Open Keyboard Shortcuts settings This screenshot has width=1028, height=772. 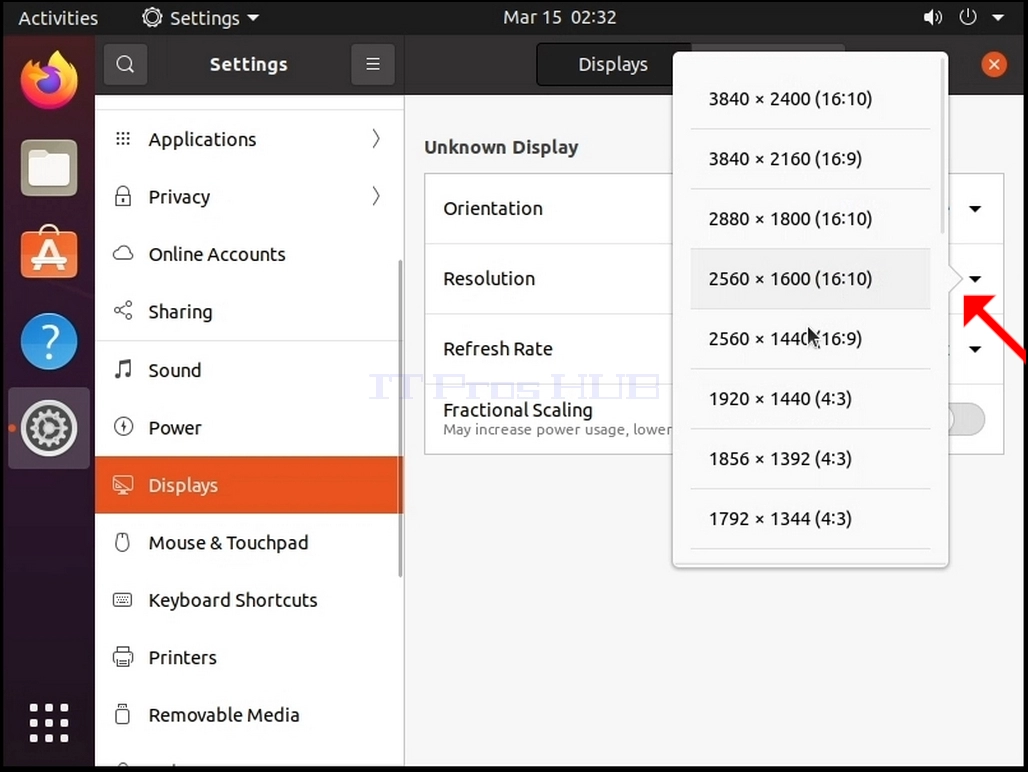[x=248, y=600]
